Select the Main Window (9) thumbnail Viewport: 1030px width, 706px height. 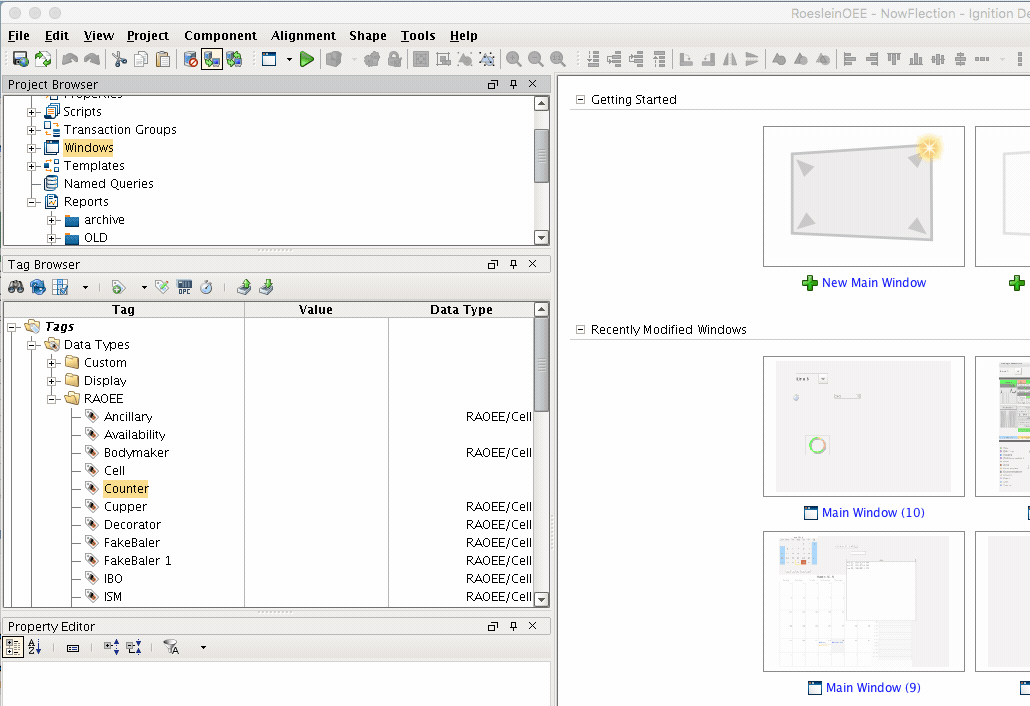pos(863,601)
